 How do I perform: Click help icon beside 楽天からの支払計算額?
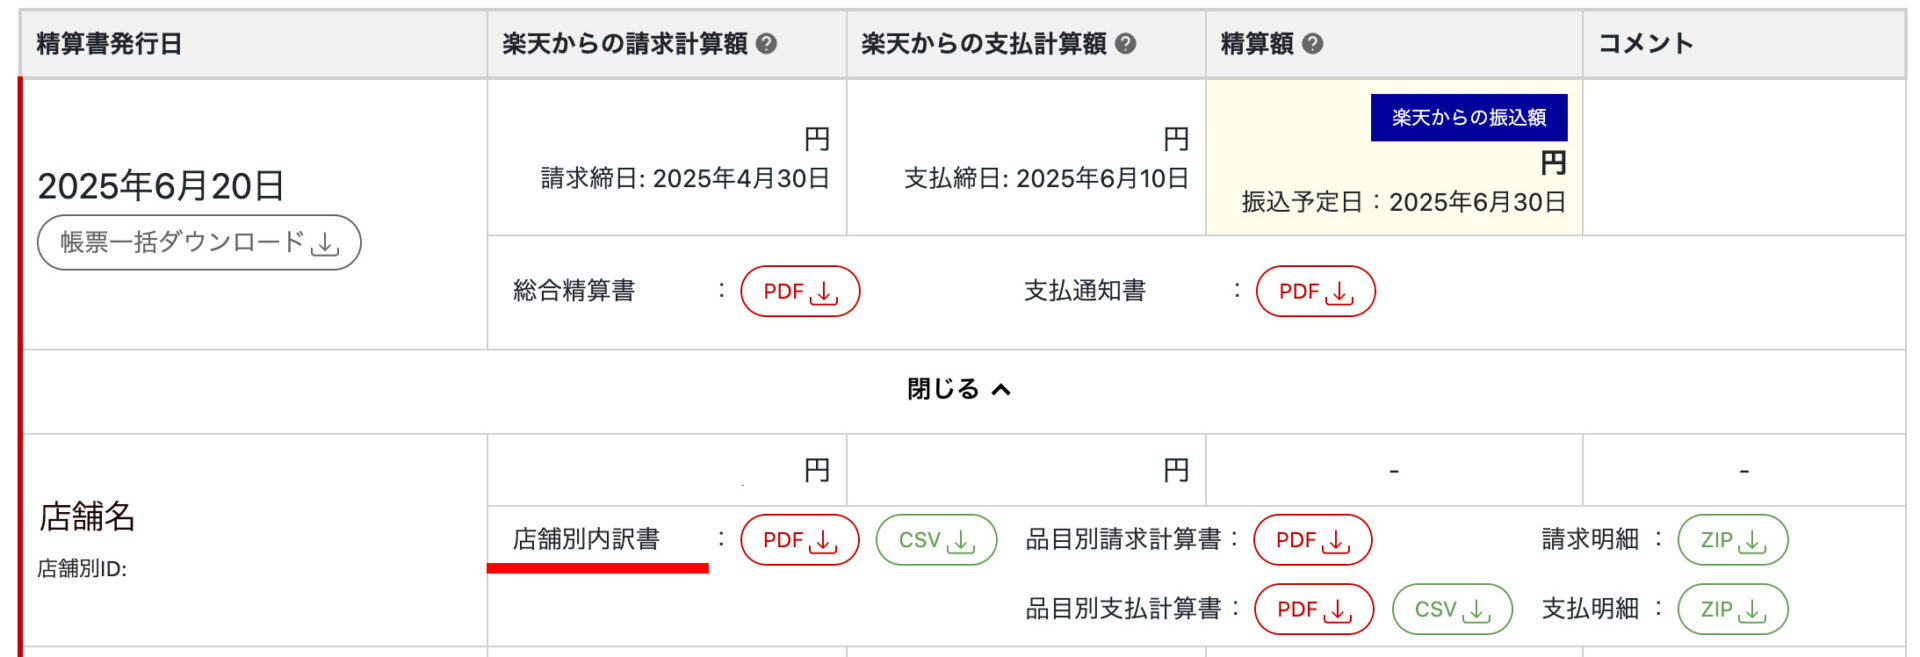pos(1125,44)
